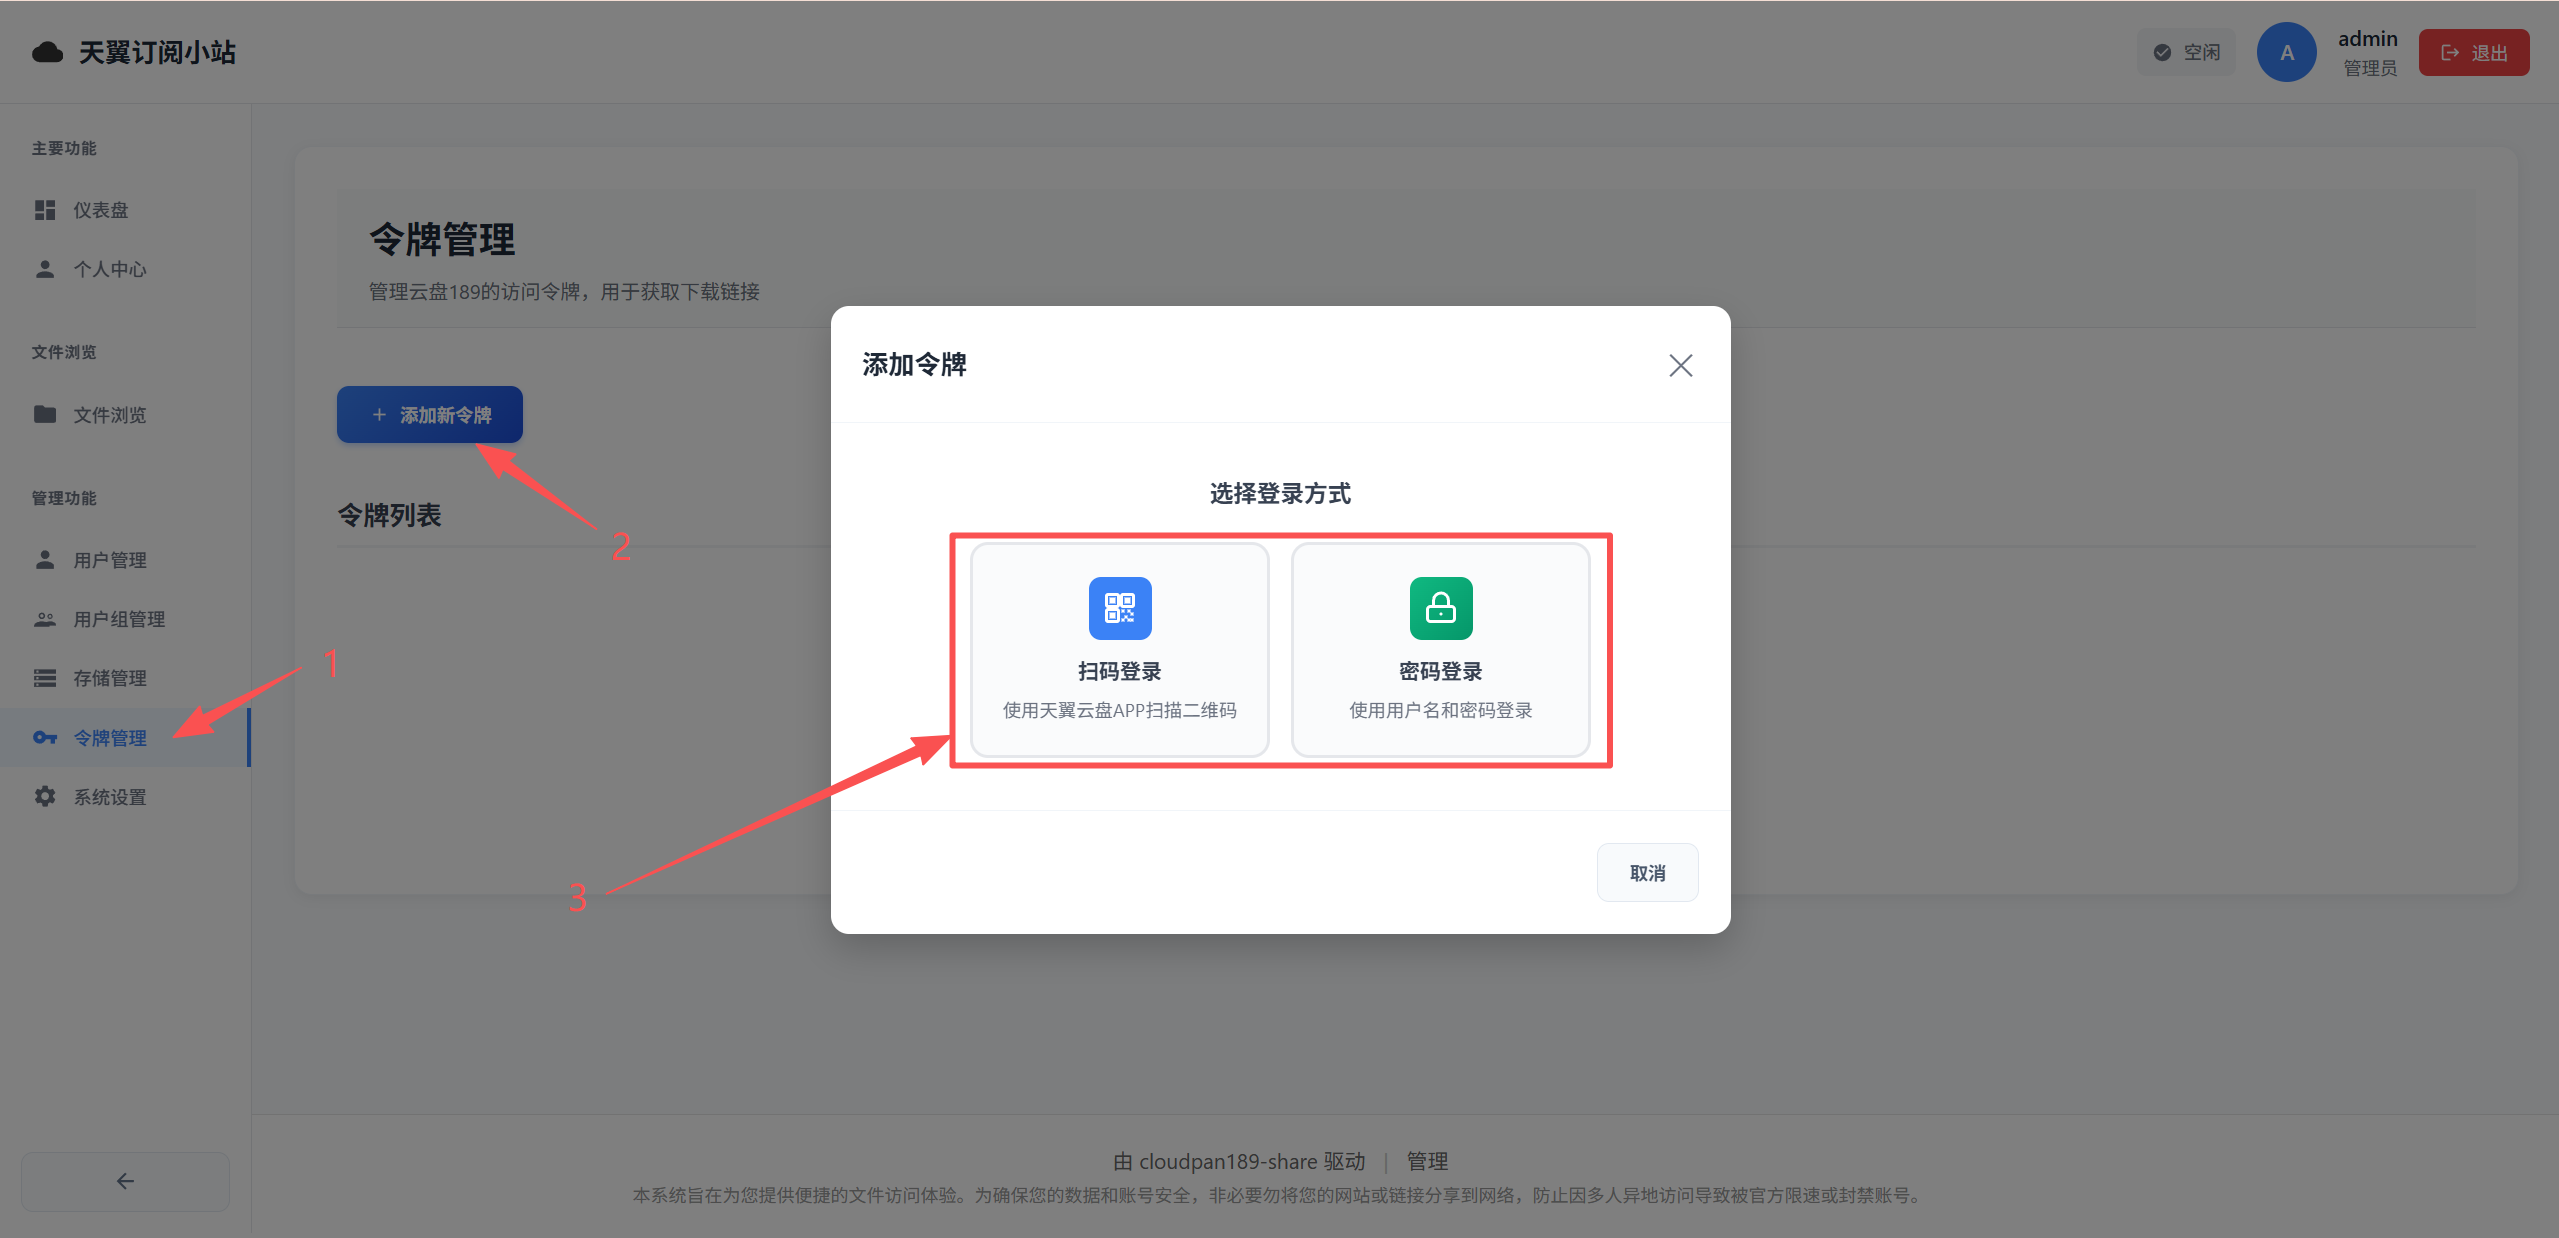2559x1238 pixels.
Task: Go to 用户管理 in sidebar
Action: 109,560
